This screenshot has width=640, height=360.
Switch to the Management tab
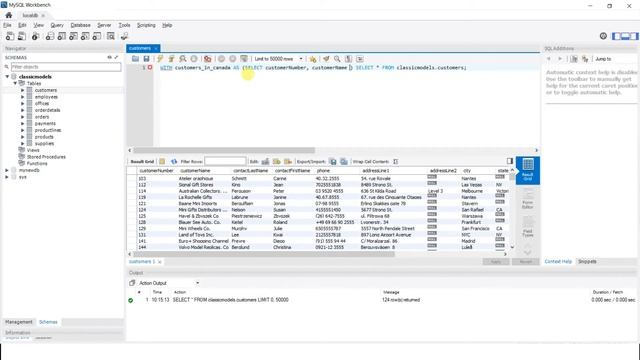tap(19, 322)
